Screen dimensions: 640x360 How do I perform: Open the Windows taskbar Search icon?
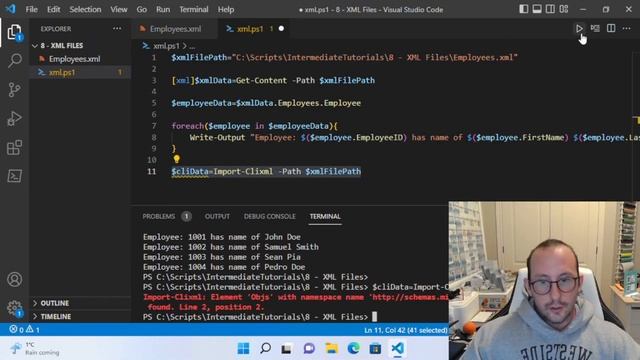click(x=265, y=348)
